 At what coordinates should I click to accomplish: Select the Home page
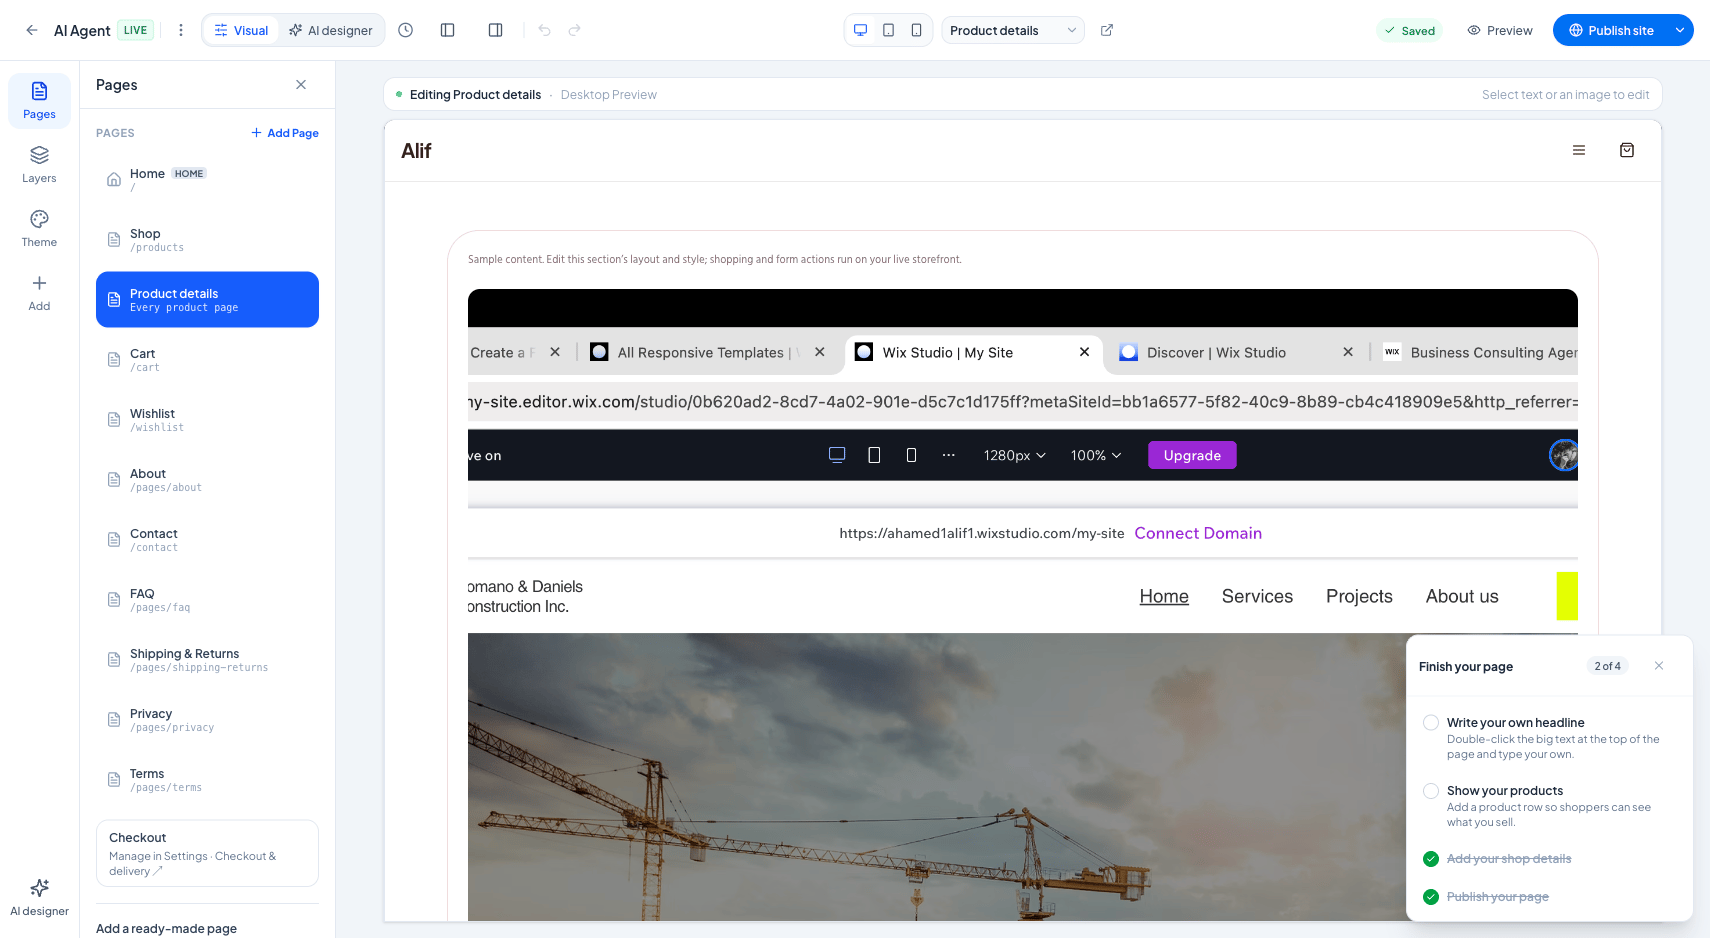(x=207, y=180)
